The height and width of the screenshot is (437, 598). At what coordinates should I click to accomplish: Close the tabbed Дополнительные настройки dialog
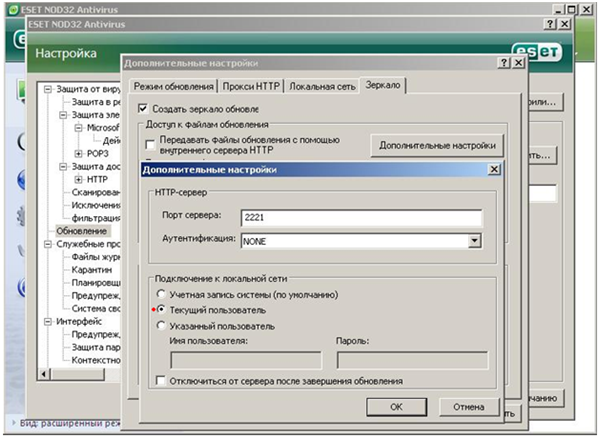click(x=518, y=63)
